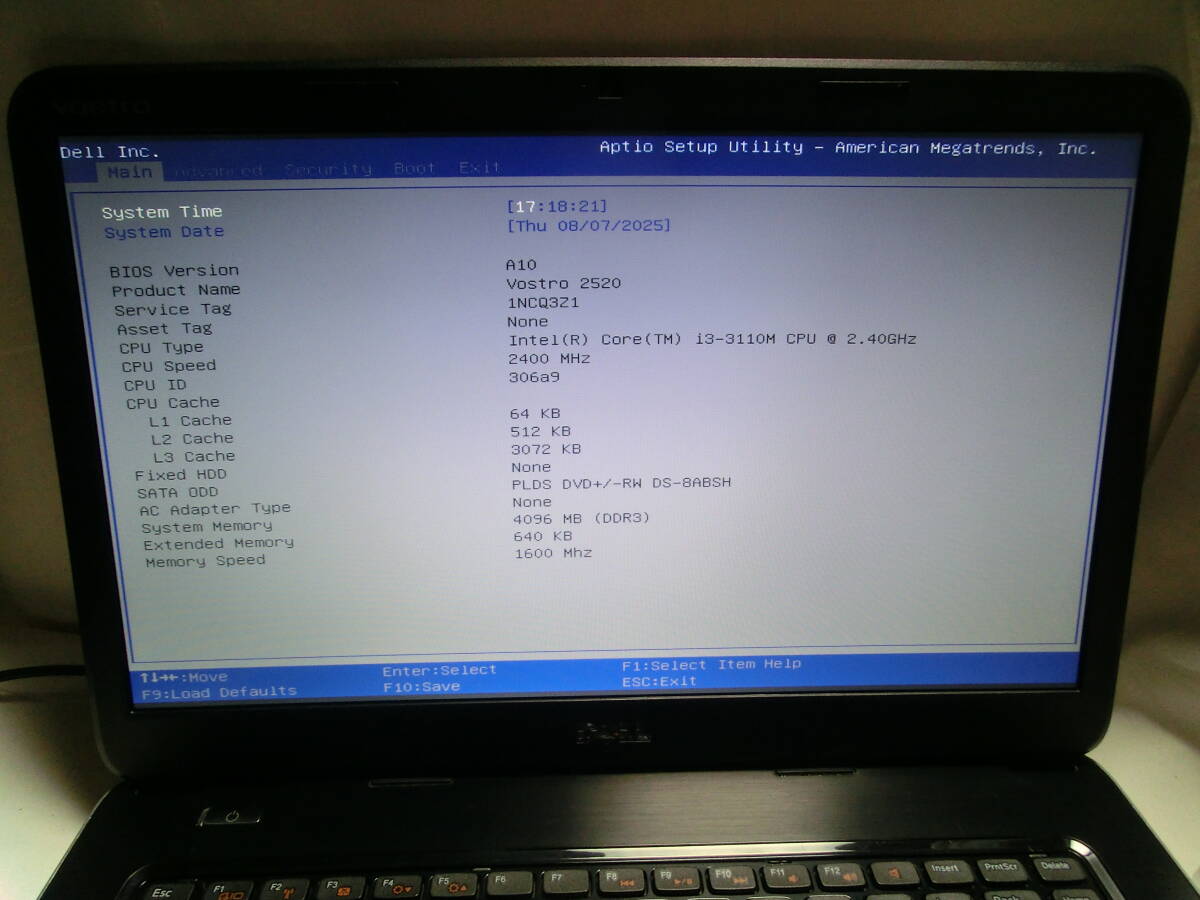The width and height of the screenshot is (1200, 900).
Task: Click the CPU Cache heading
Action: point(172,403)
